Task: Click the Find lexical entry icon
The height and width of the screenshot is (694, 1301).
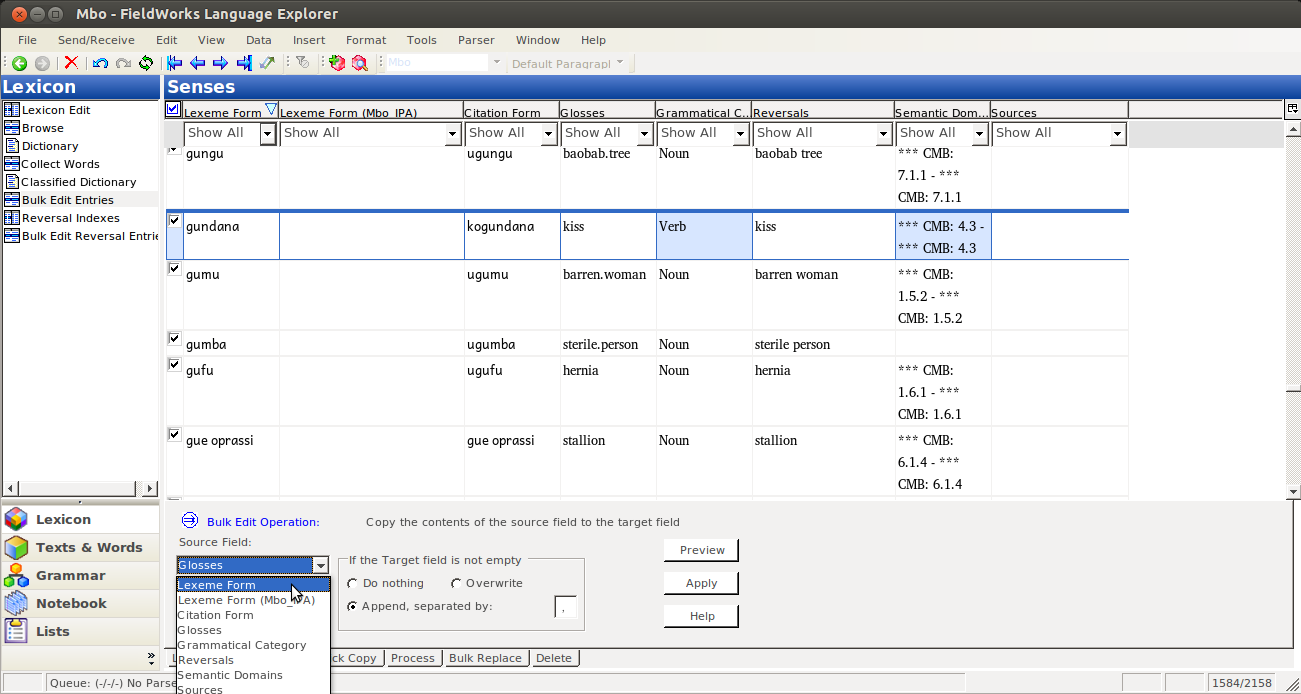Action: [x=360, y=63]
